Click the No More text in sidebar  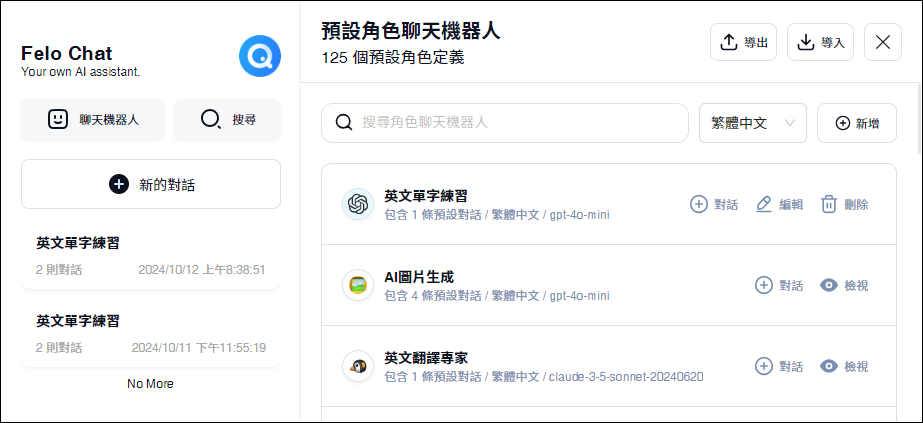point(150,384)
